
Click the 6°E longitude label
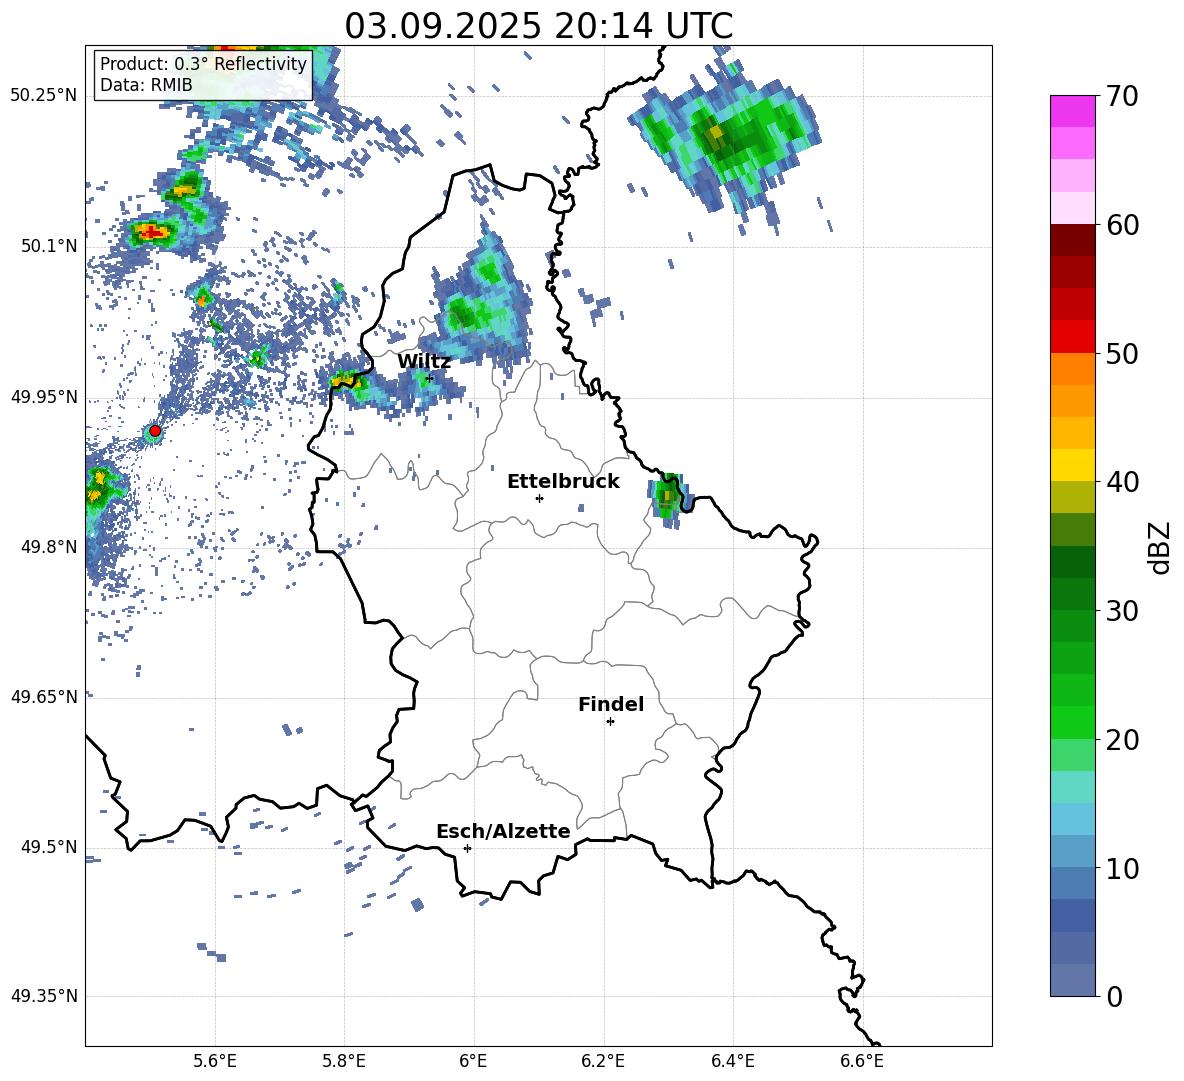[473, 1061]
